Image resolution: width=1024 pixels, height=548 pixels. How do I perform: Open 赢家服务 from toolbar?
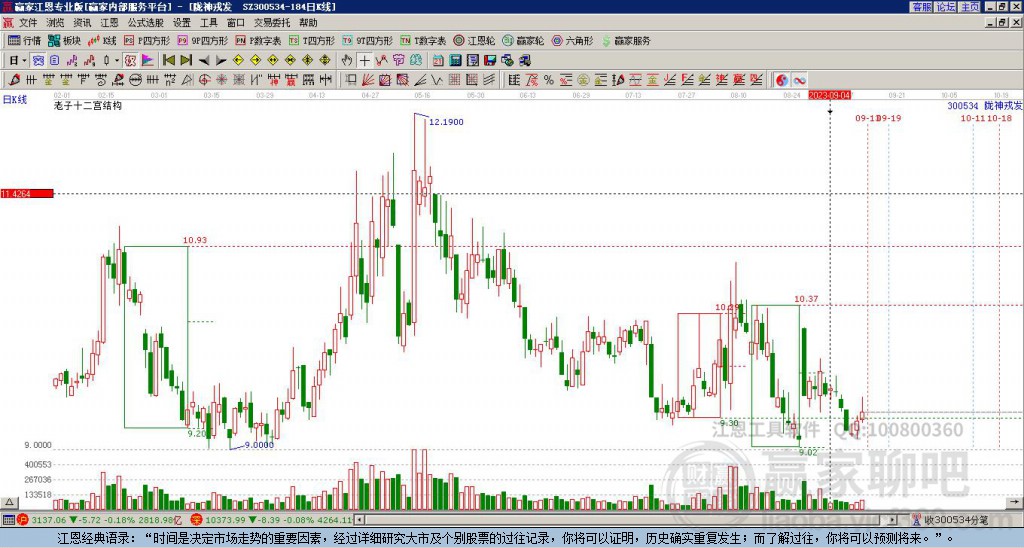(x=626, y=40)
